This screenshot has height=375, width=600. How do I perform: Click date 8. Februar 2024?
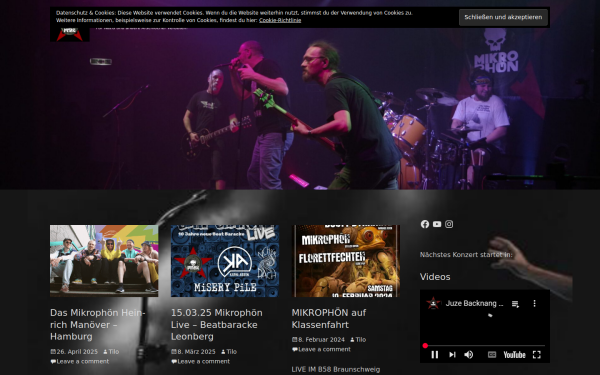click(321, 340)
